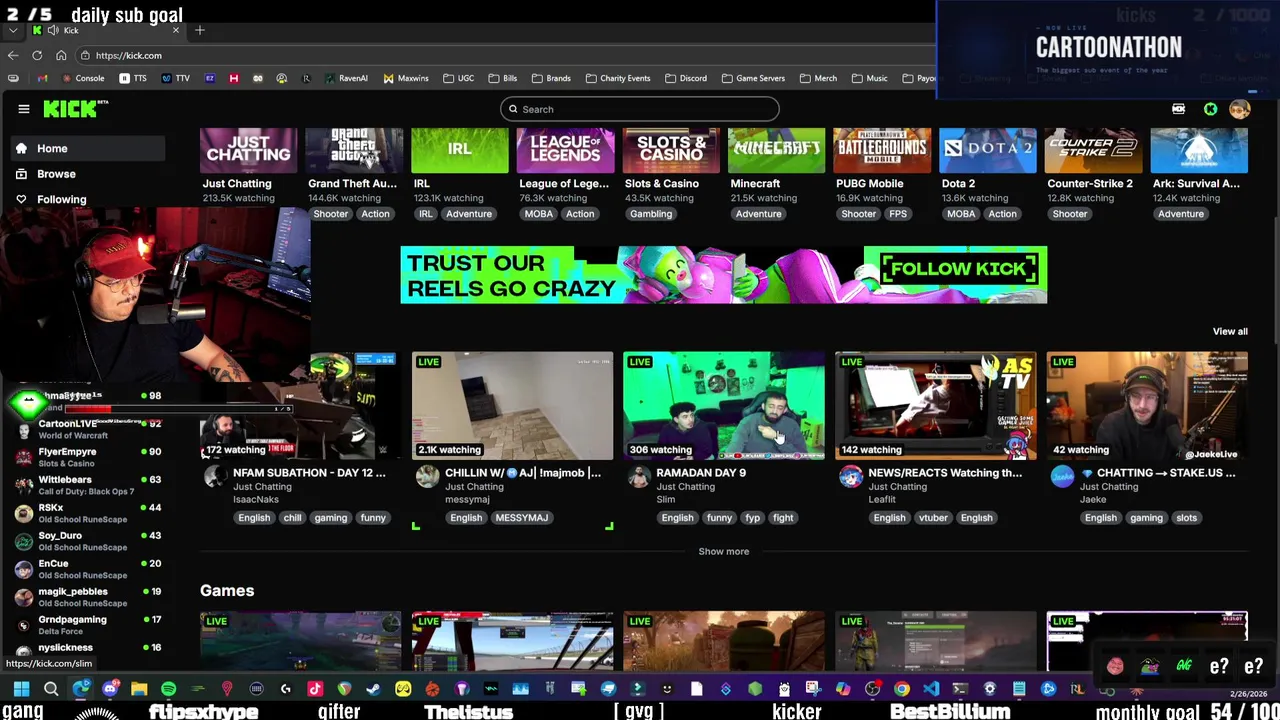The height and width of the screenshot is (720, 1280).
Task: Open the Gmail bookmark icon
Action: click(42, 78)
